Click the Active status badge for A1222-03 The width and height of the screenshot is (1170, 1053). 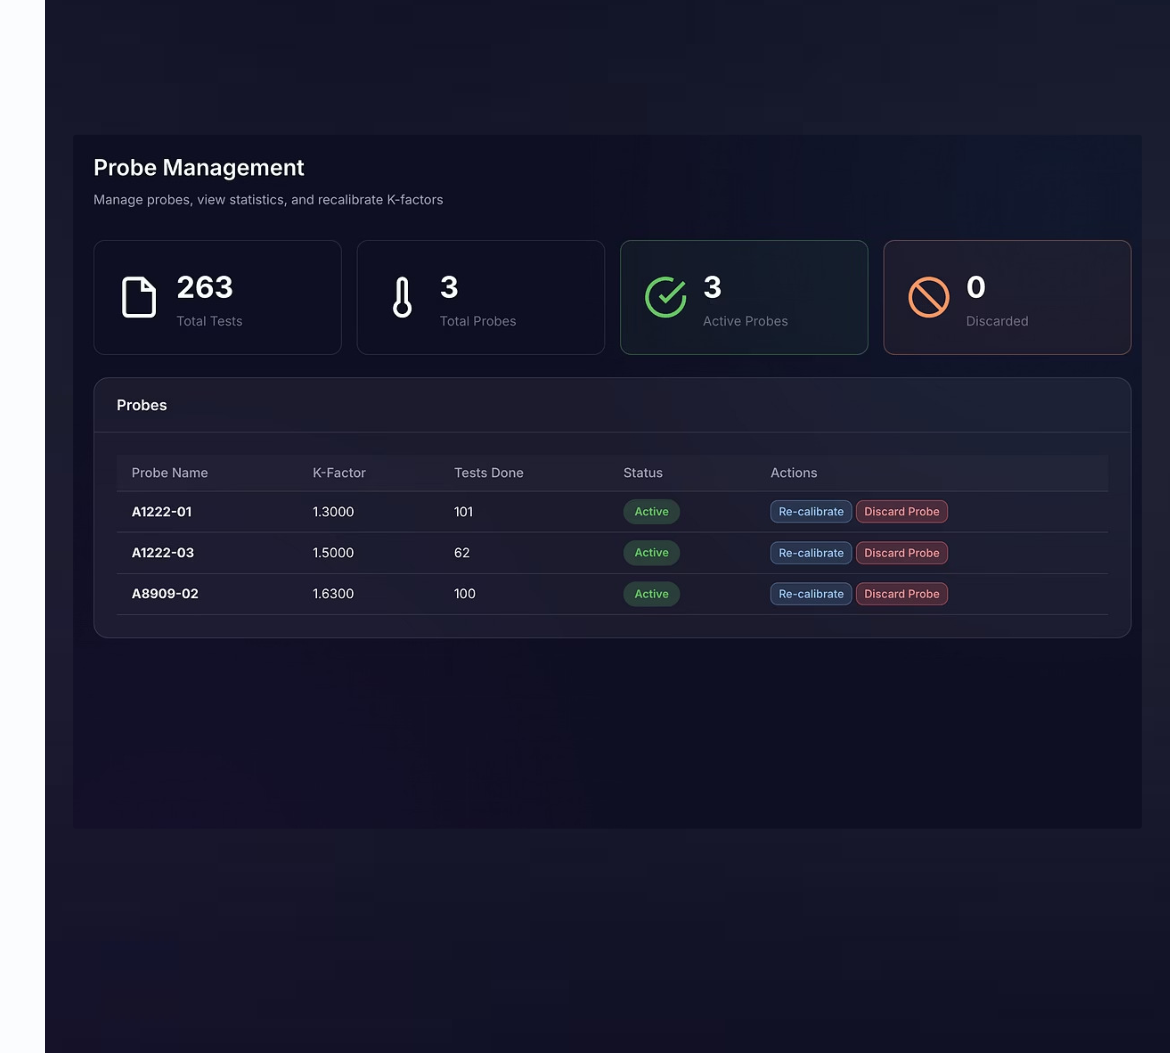click(x=651, y=552)
